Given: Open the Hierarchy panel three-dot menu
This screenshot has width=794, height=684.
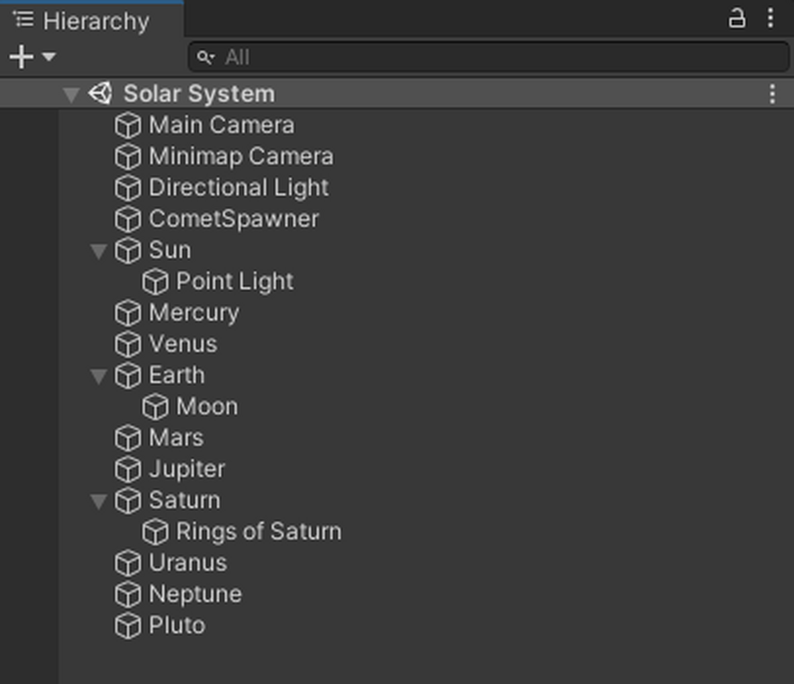Looking at the screenshot, I should (770, 18).
